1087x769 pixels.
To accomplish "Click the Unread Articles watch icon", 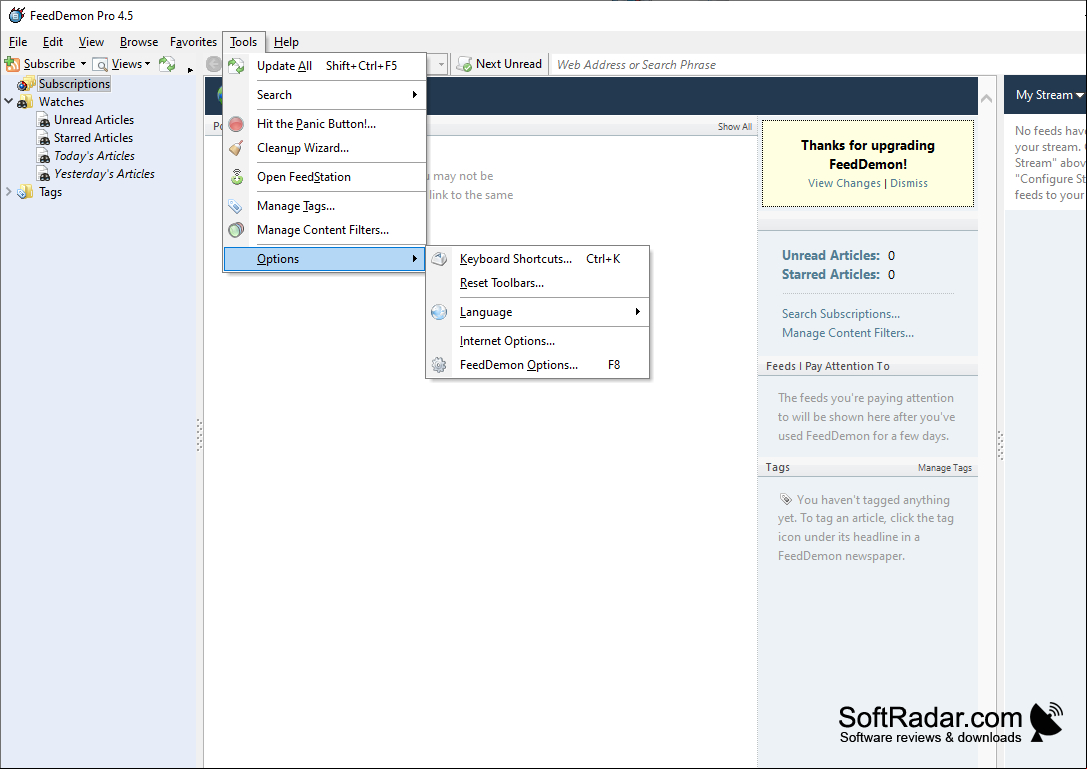I will coord(44,120).
